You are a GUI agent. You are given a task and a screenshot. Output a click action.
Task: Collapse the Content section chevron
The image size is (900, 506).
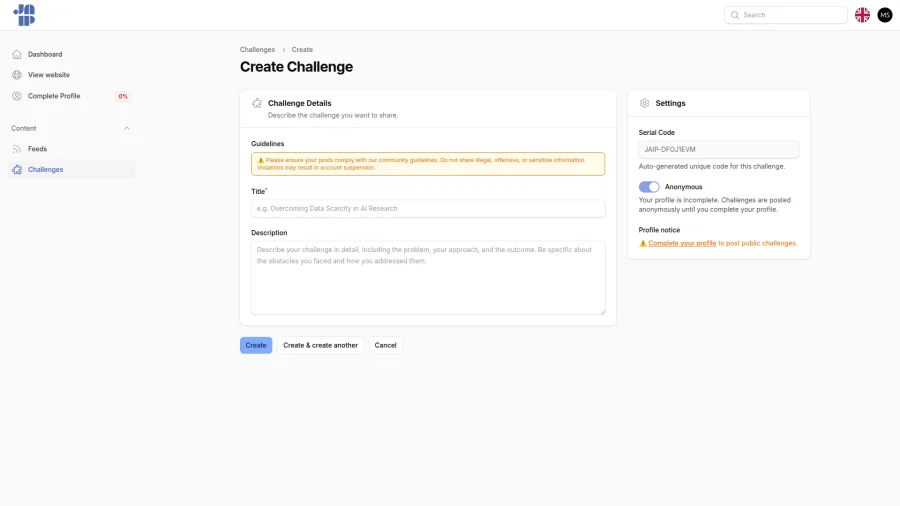pyautogui.click(x=127, y=129)
